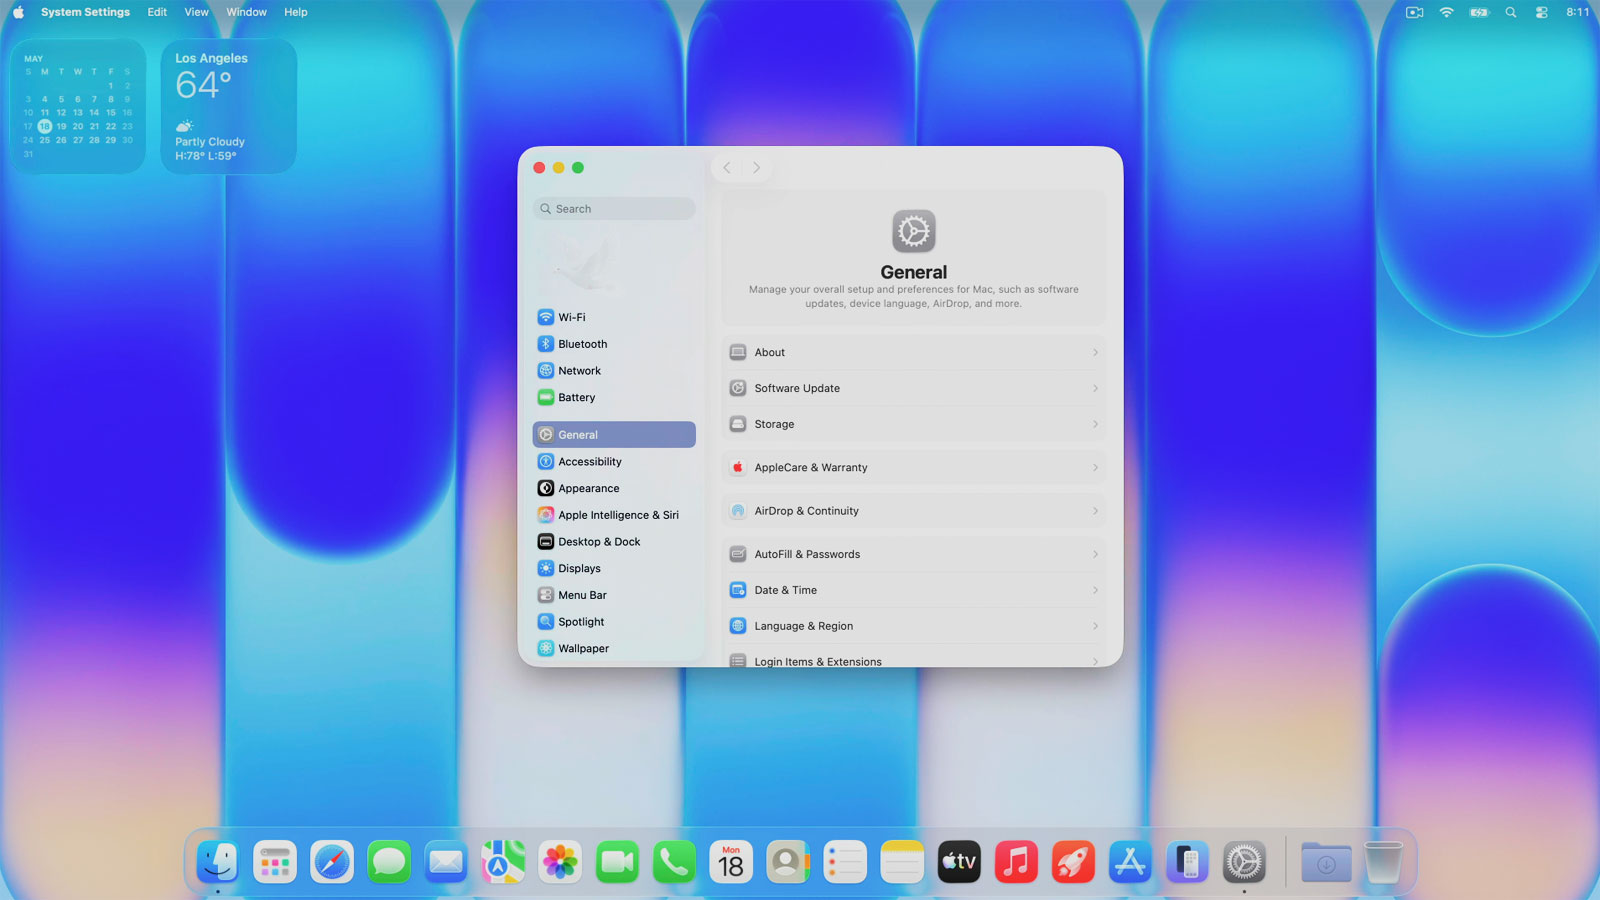The width and height of the screenshot is (1600, 900).
Task: Open Photos app in the Dock
Action: (x=560, y=862)
